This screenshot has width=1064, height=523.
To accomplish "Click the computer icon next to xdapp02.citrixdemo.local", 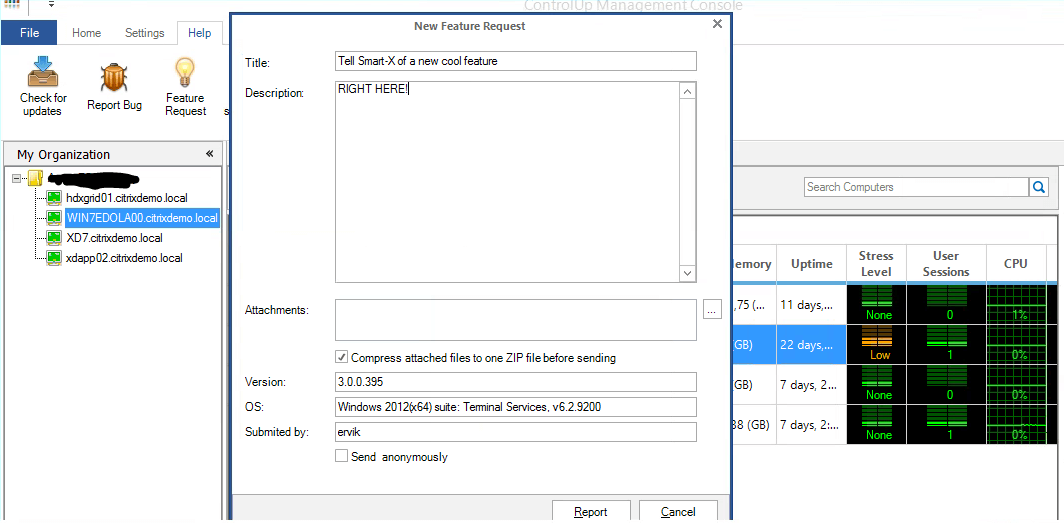I will (x=54, y=258).
